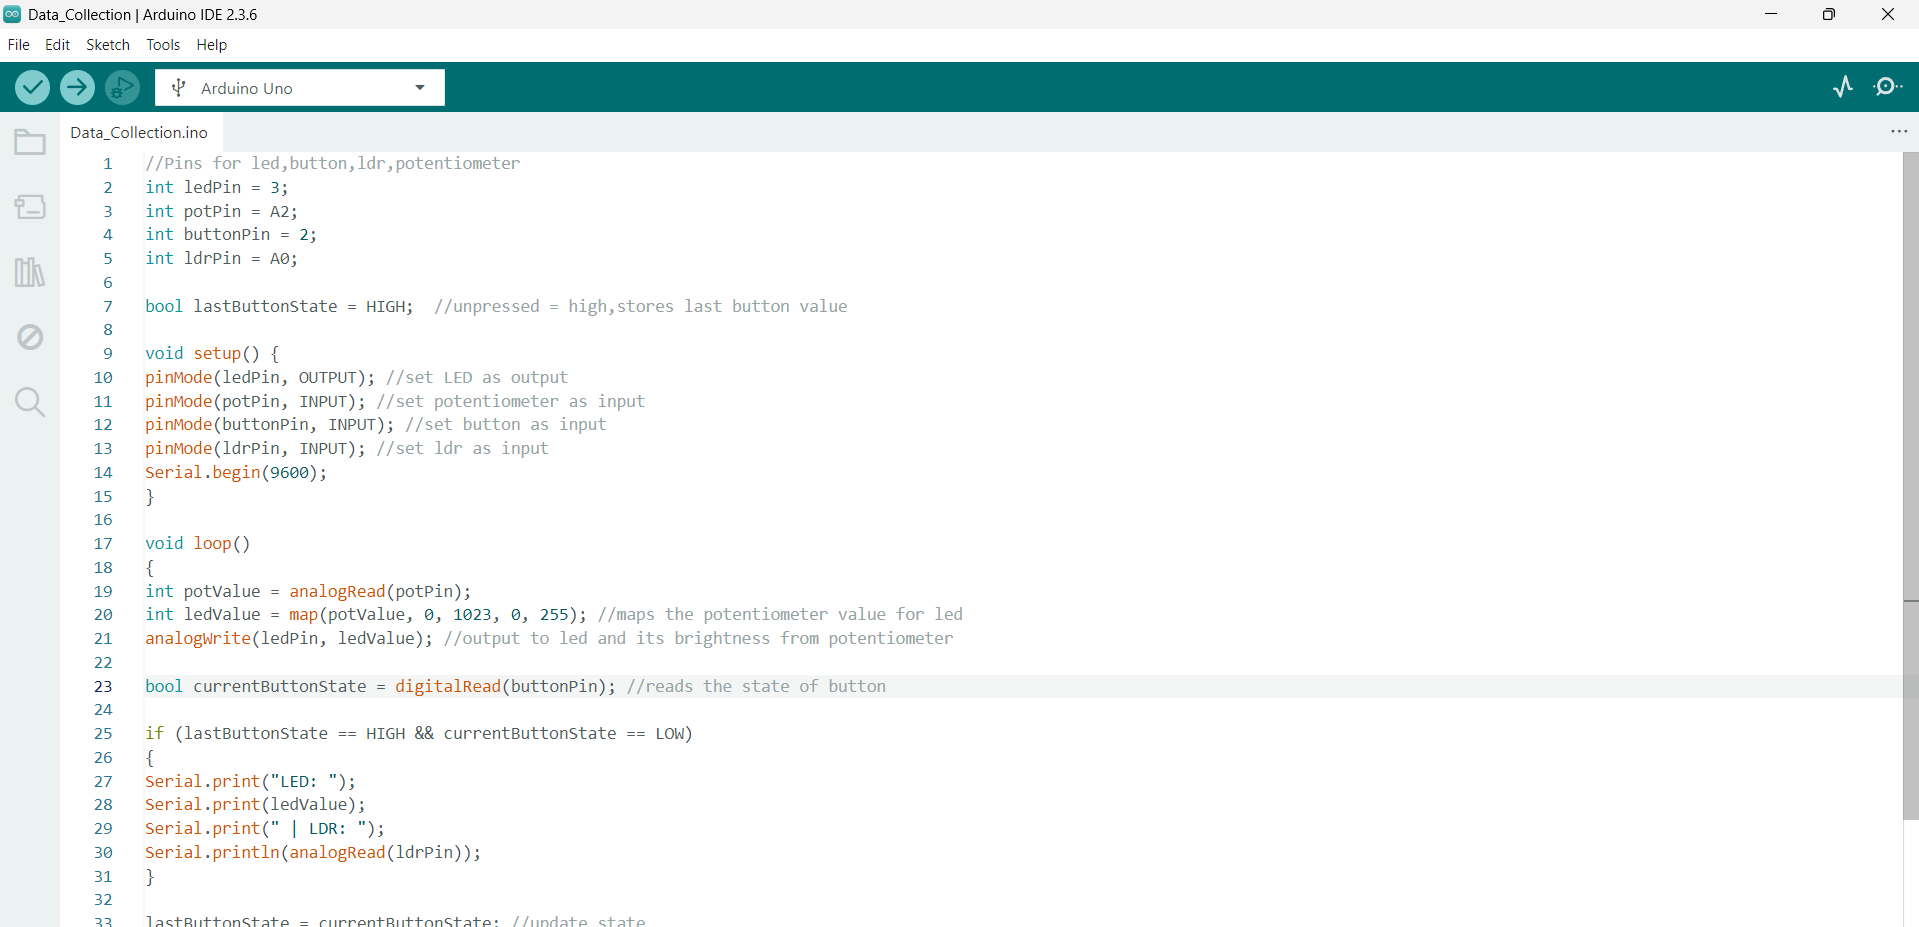Click line number 23 in the gutter
Image resolution: width=1919 pixels, height=927 pixels.
tap(103, 687)
